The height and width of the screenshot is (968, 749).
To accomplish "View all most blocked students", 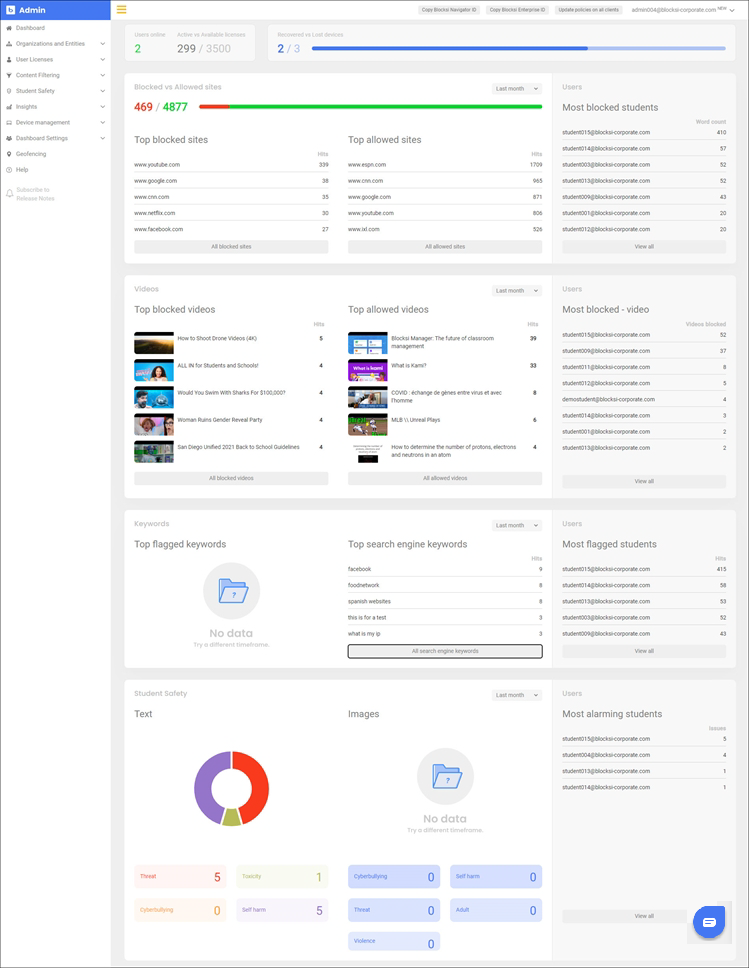I will [x=644, y=246].
